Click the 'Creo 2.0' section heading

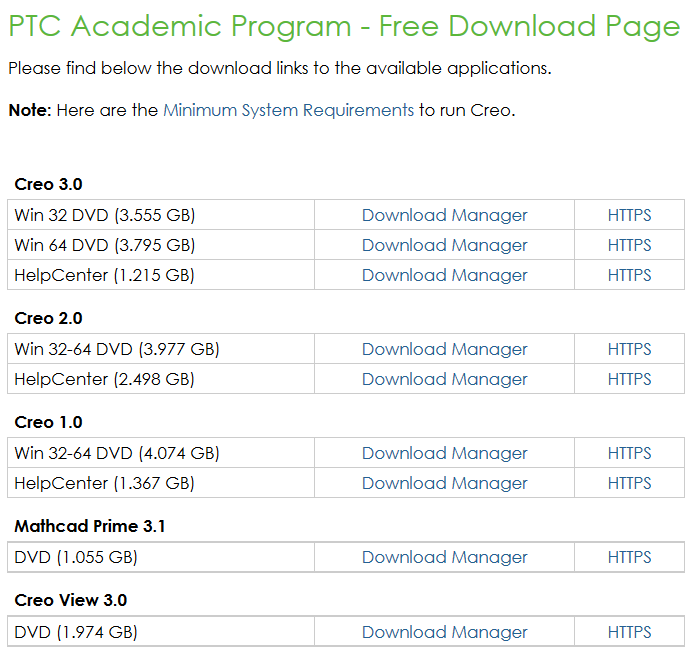tap(49, 318)
